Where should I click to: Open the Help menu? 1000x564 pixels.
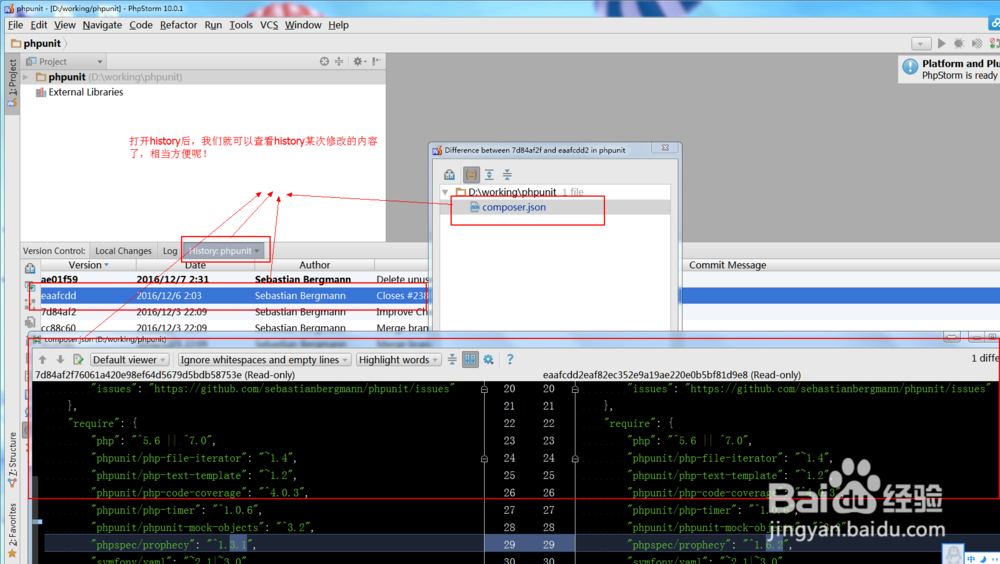coord(338,25)
